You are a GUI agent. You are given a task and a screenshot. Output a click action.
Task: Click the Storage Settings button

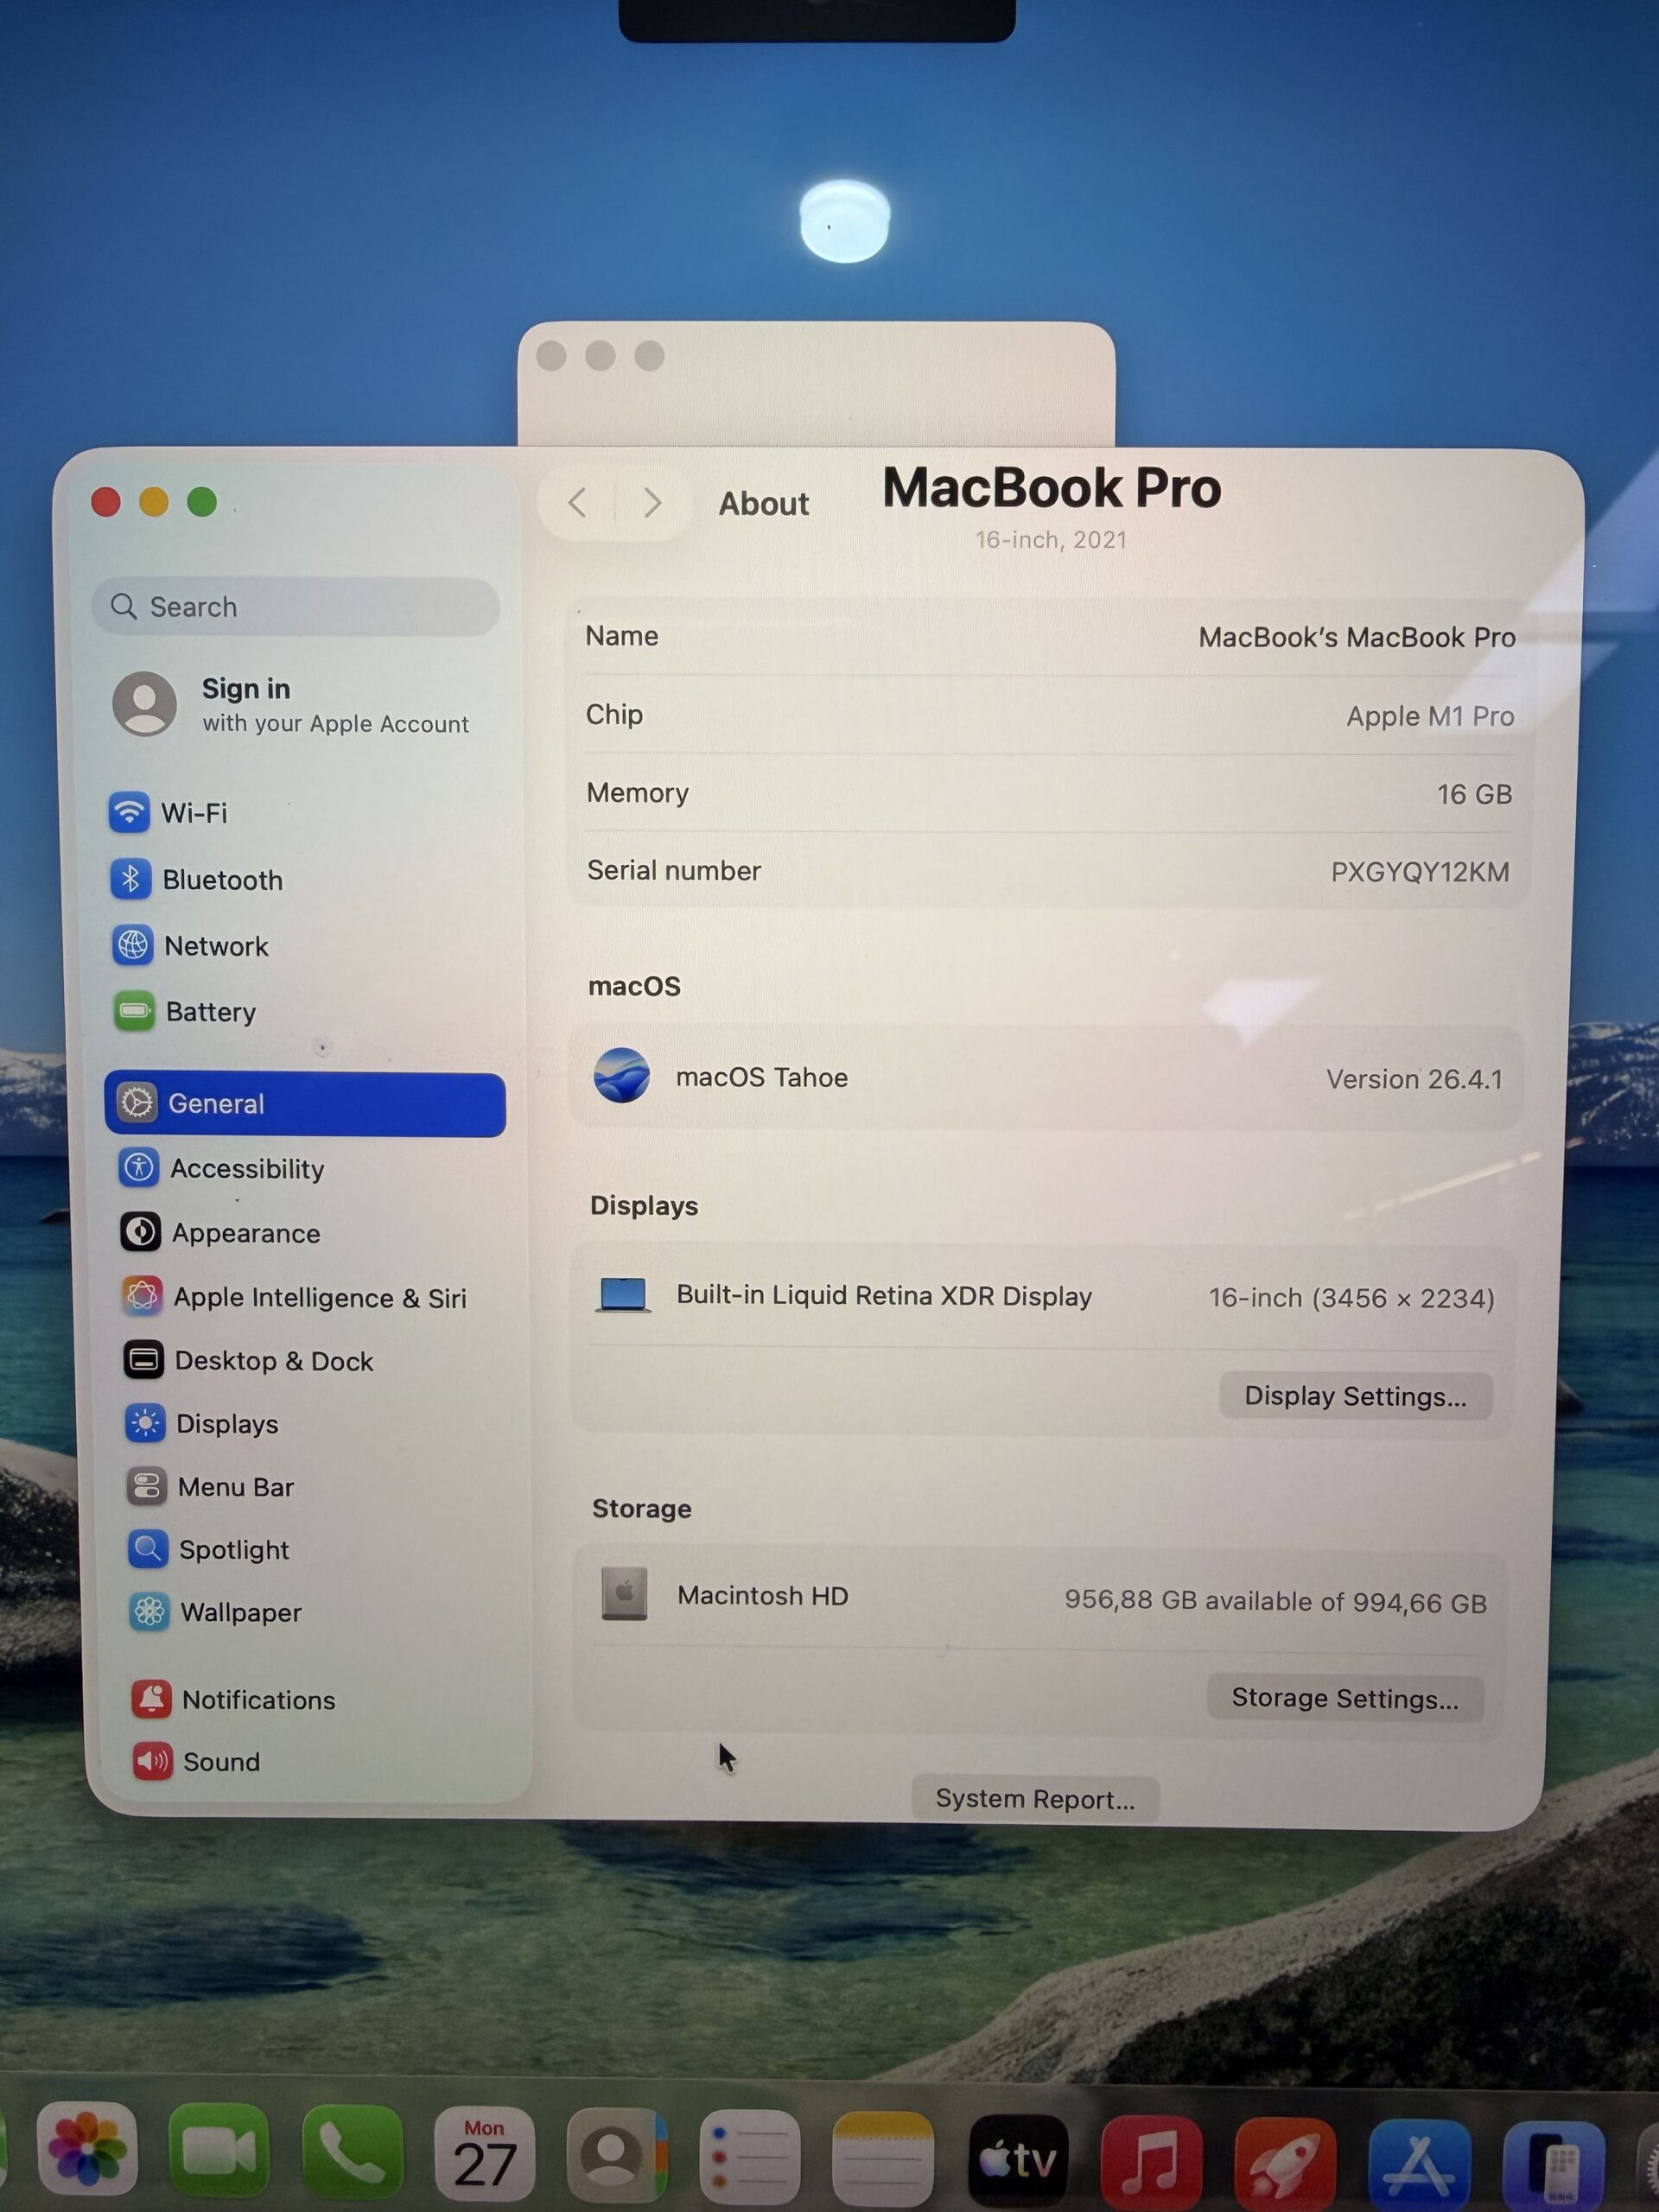pyautogui.click(x=1344, y=1697)
